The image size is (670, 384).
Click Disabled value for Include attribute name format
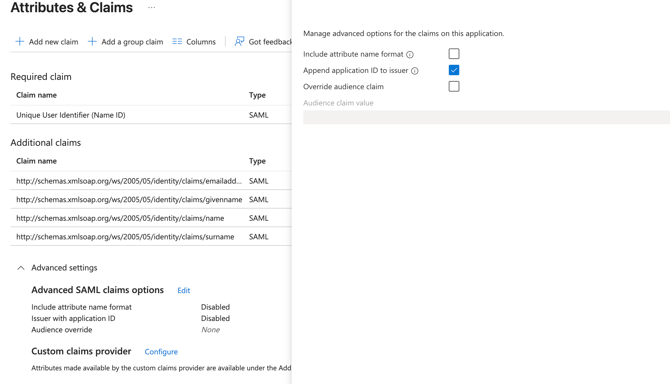215,307
